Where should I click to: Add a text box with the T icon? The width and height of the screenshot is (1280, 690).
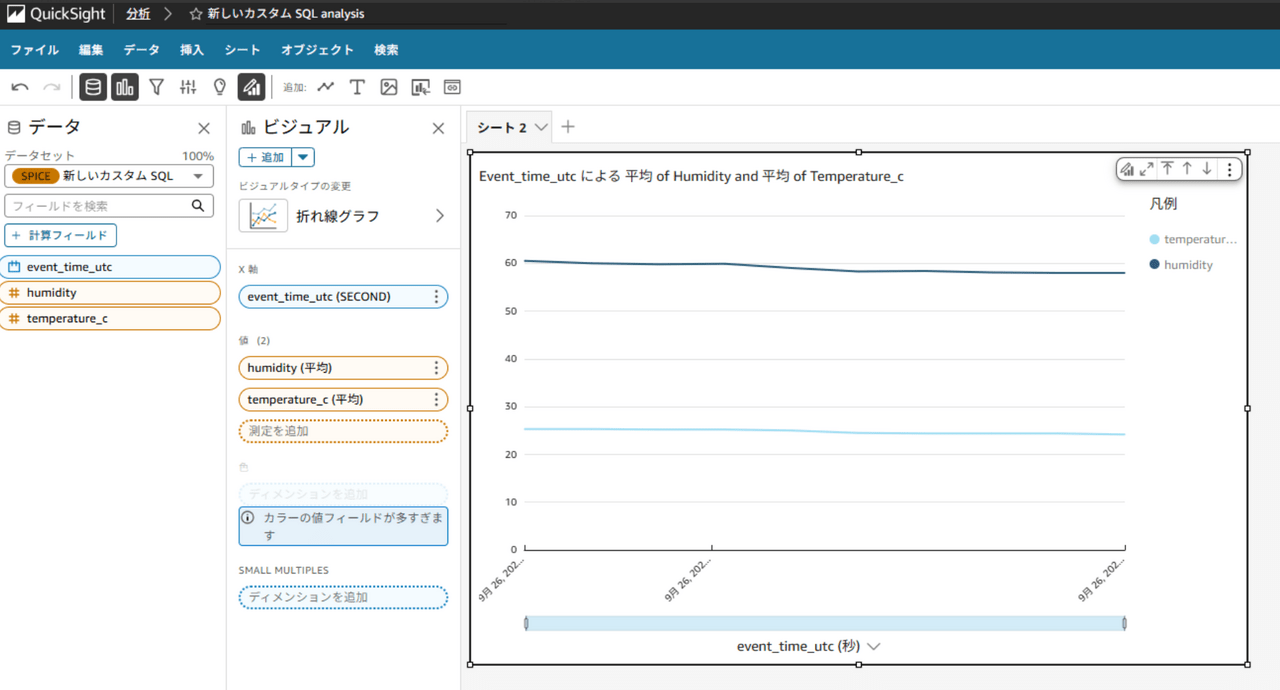tap(357, 88)
